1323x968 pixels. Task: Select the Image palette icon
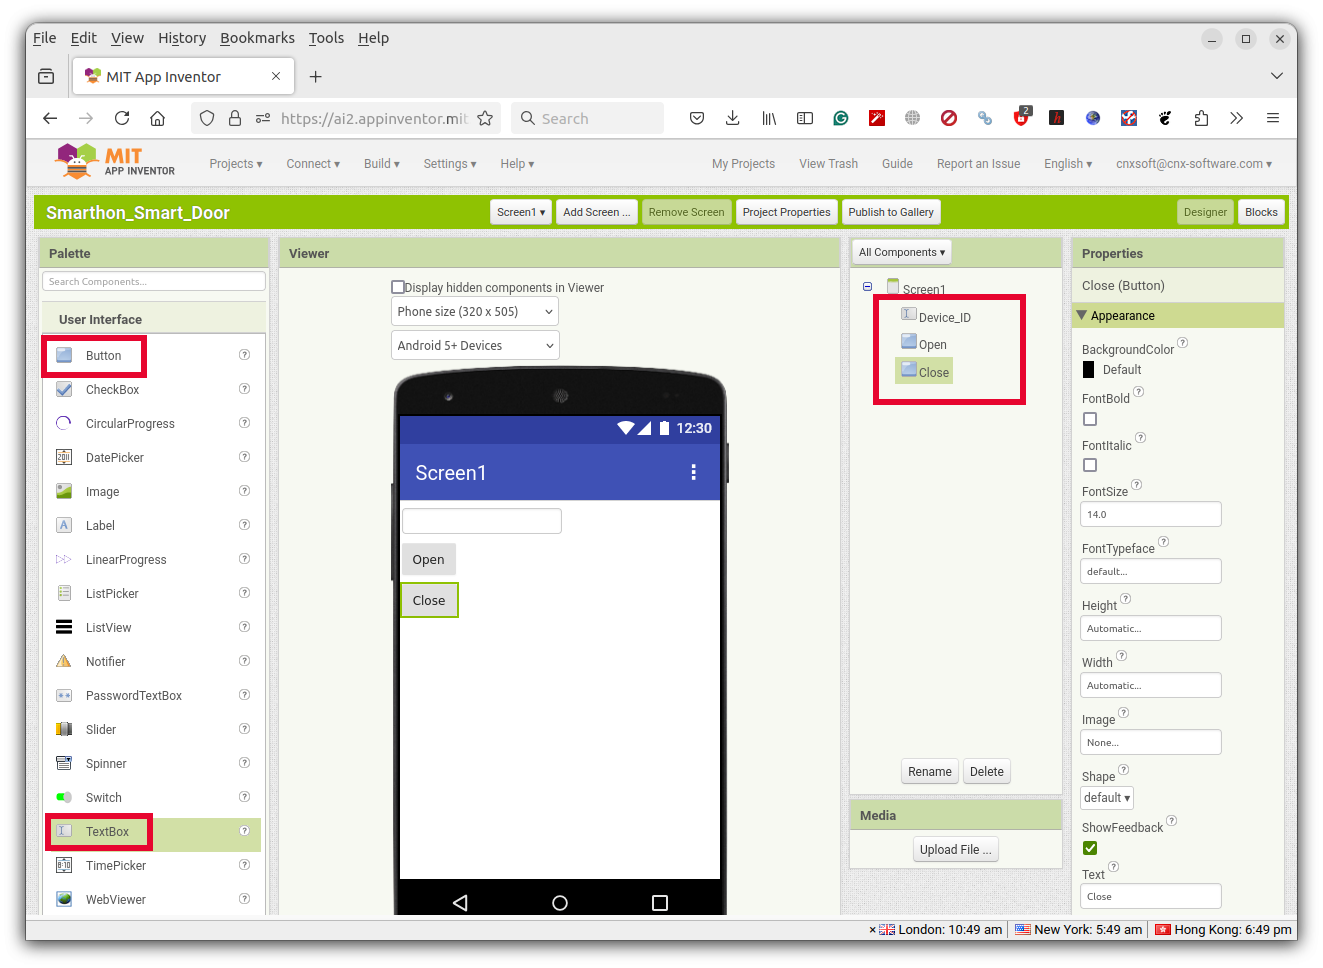tap(64, 491)
